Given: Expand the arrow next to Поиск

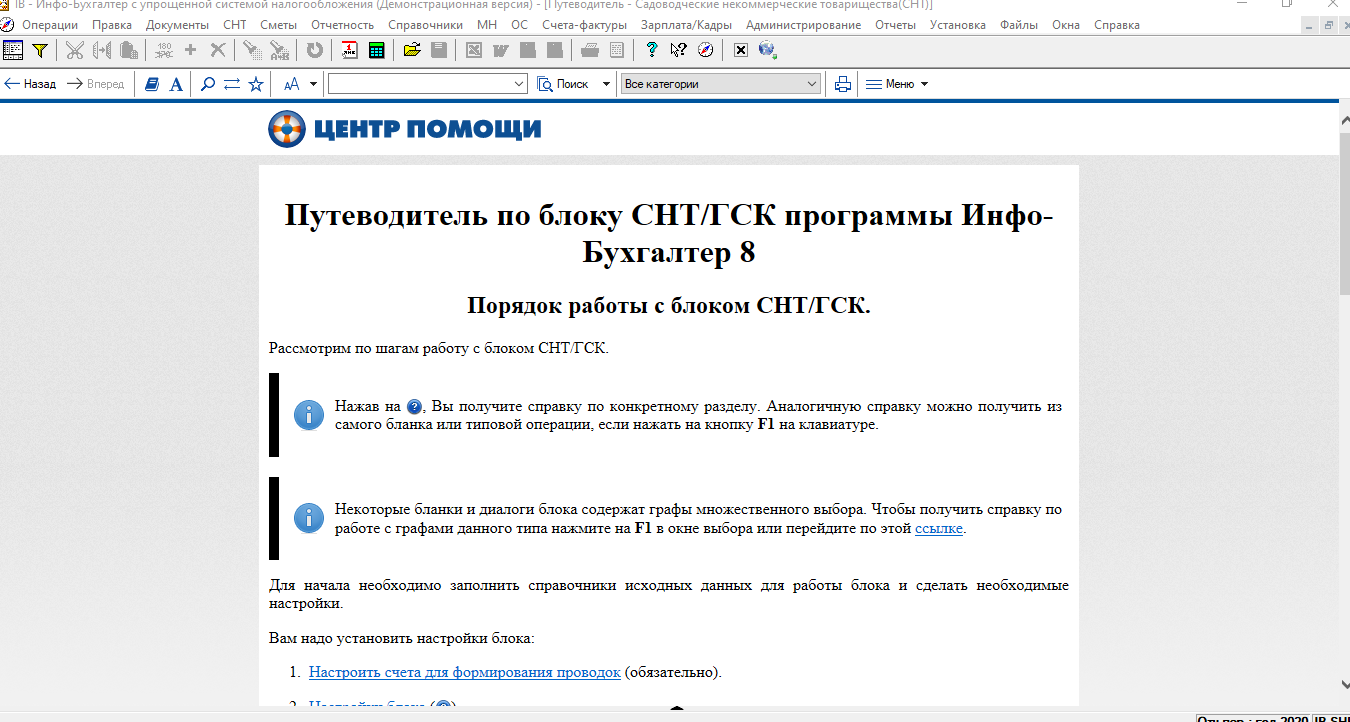Looking at the screenshot, I should point(606,84).
